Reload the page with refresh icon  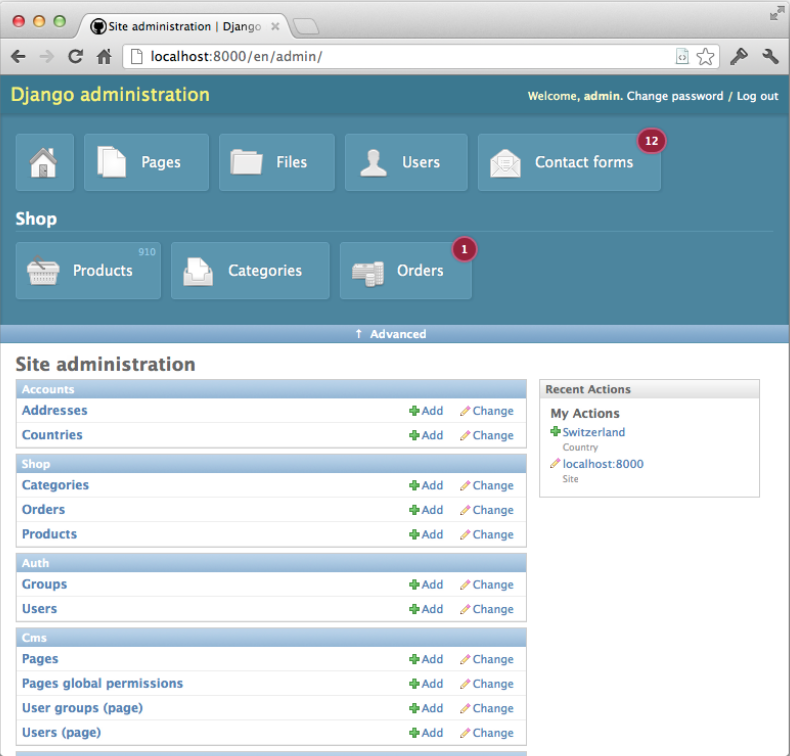click(x=76, y=56)
